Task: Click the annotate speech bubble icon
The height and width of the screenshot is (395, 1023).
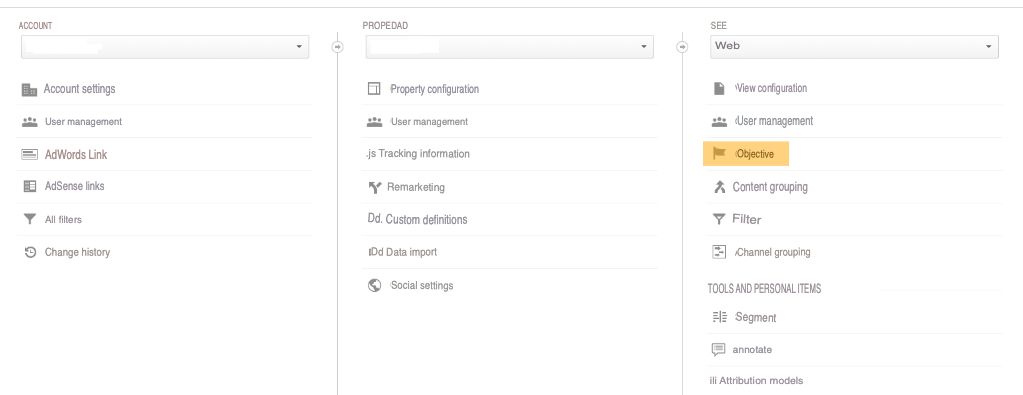Action: coord(718,349)
